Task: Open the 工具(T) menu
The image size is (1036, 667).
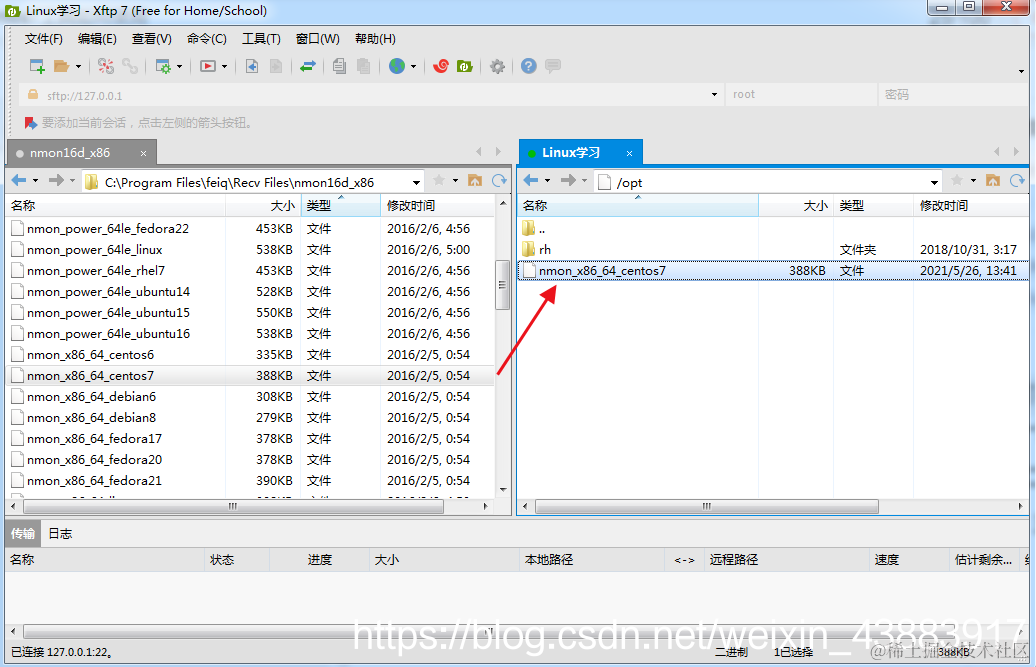Action: (x=261, y=39)
